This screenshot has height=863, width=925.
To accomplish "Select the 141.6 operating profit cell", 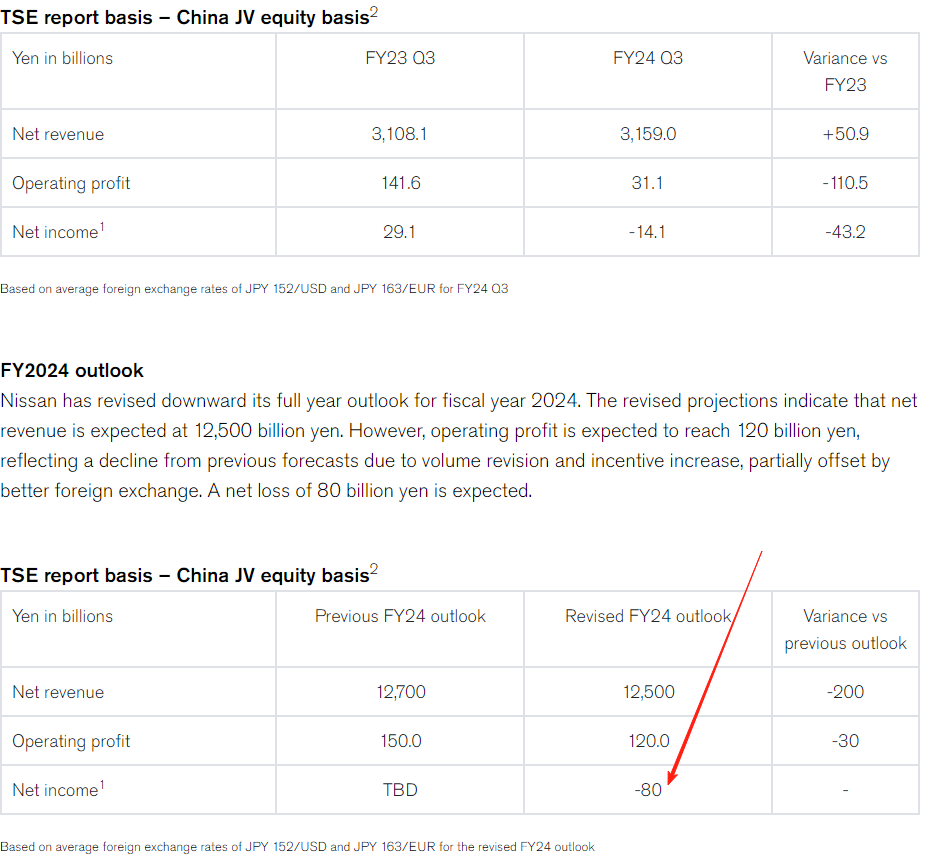I will (x=400, y=183).
